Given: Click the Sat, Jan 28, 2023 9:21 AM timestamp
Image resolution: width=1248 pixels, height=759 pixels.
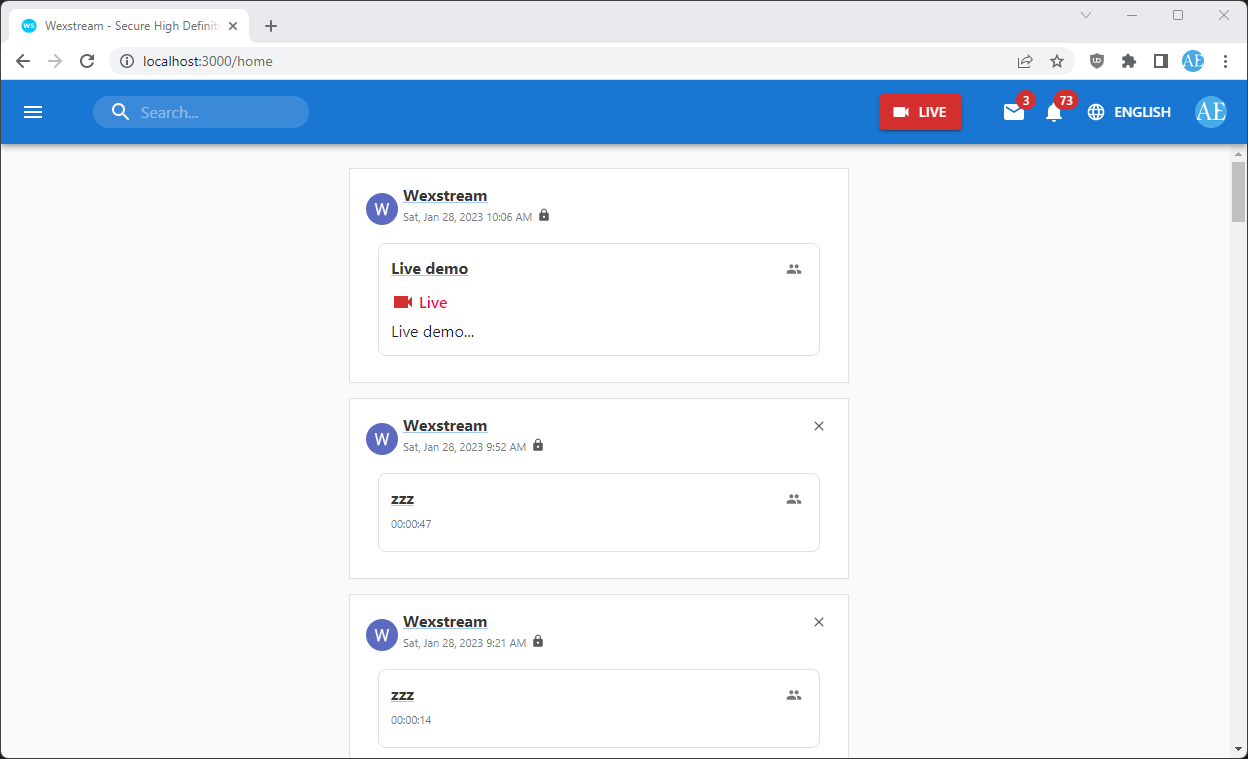Looking at the screenshot, I should [465, 643].
